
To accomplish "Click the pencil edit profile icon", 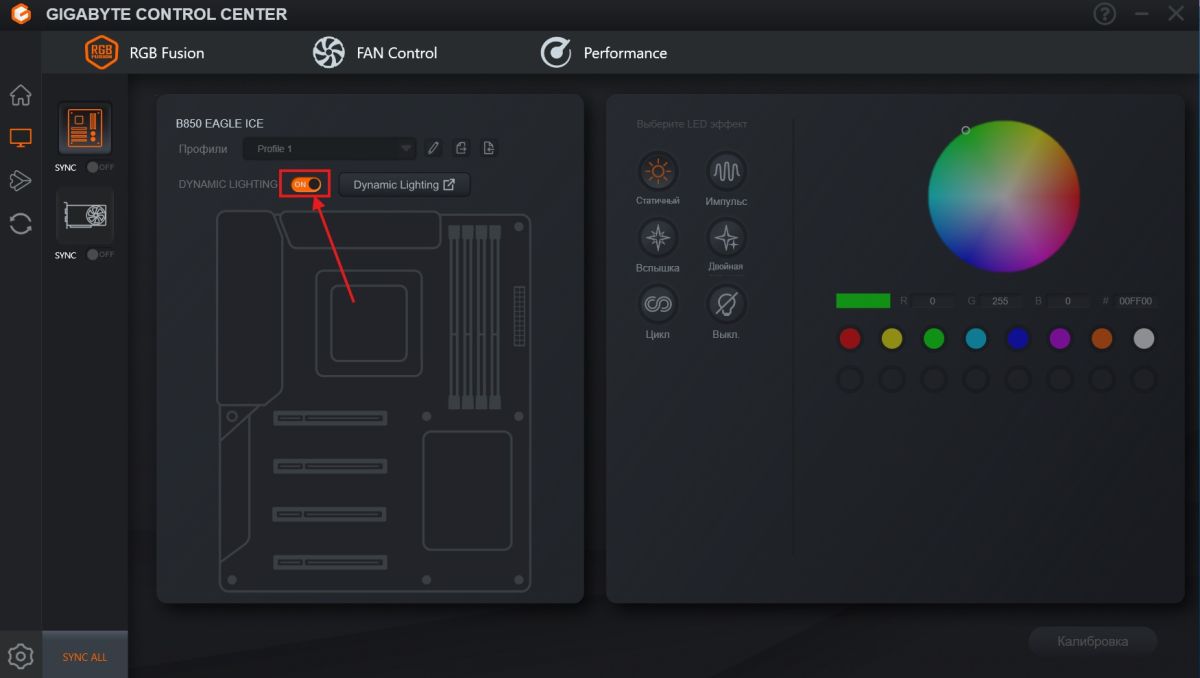I will (x=433, y=148).
